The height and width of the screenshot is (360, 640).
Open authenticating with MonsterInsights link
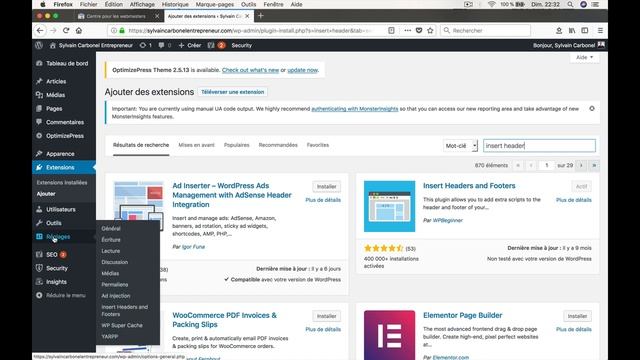[355, 109]
